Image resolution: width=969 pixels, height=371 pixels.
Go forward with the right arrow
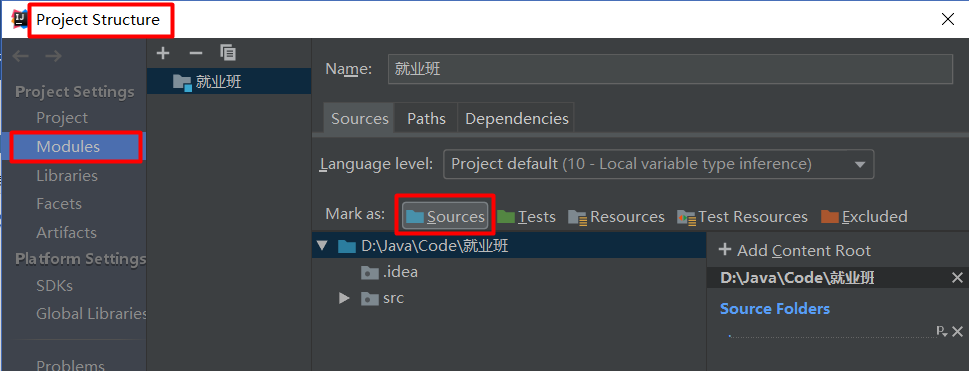(x=53, y=56)
